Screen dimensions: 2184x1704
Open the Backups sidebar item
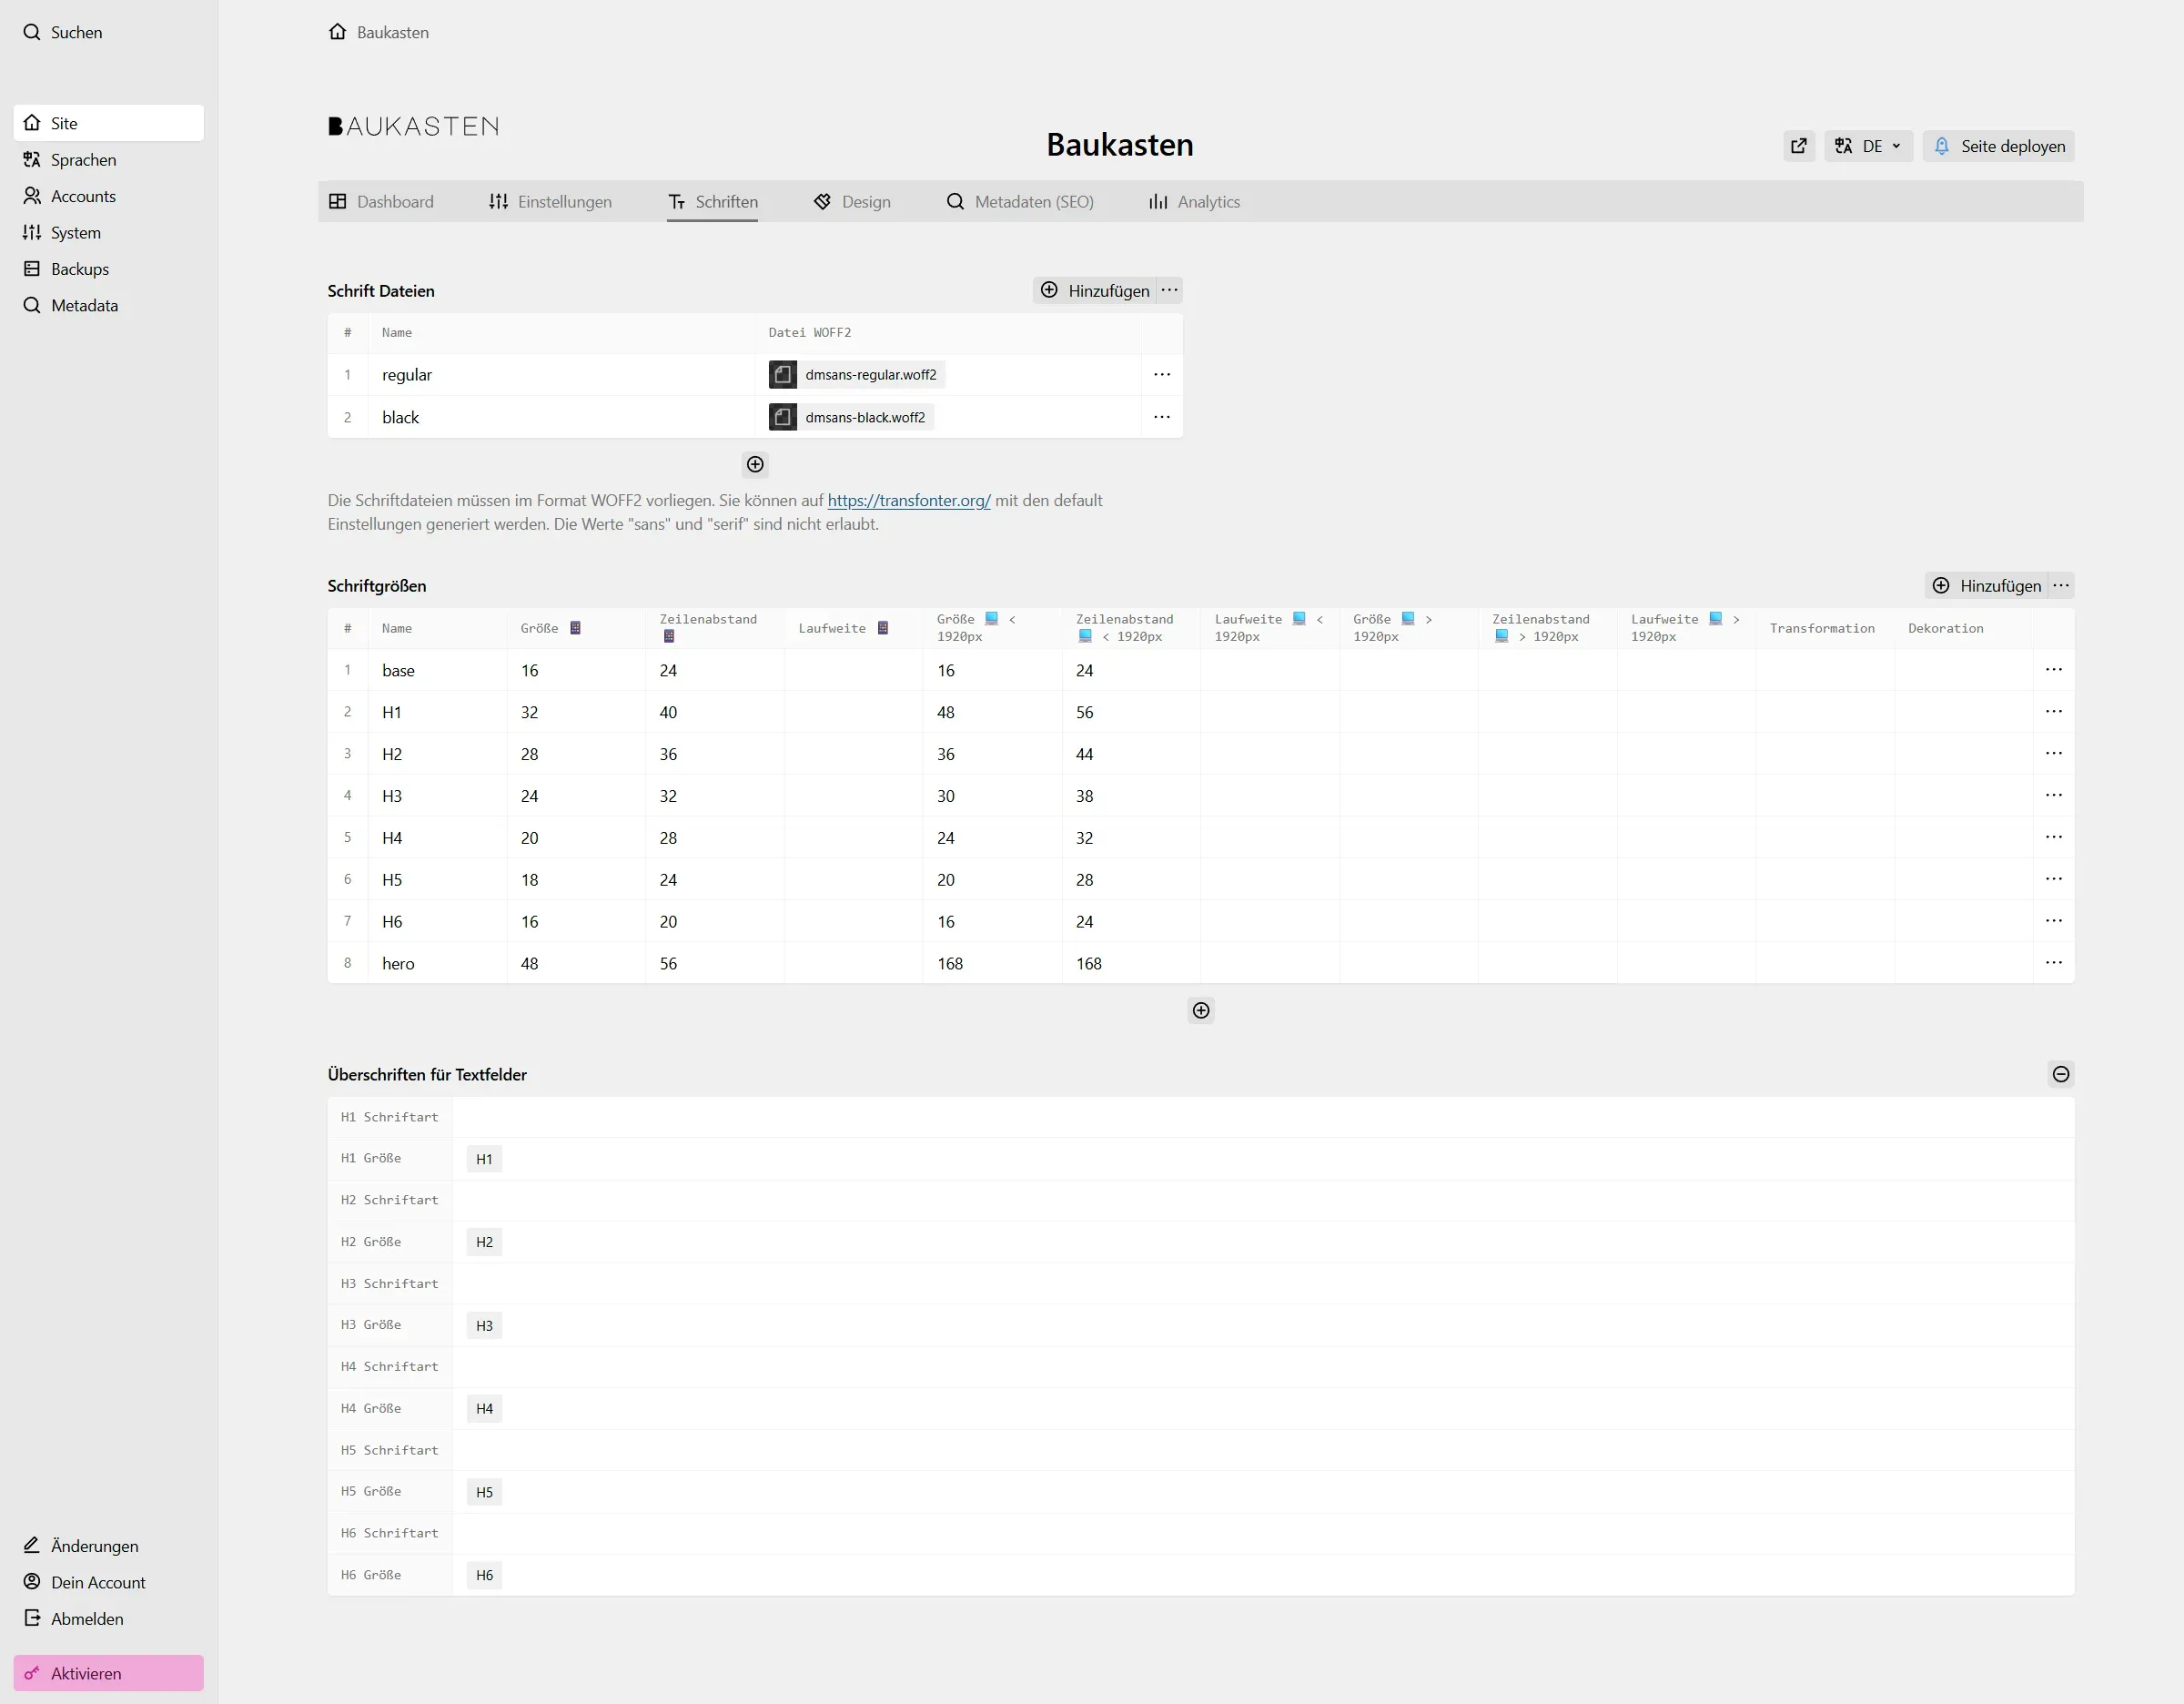[x=80, y=269]
